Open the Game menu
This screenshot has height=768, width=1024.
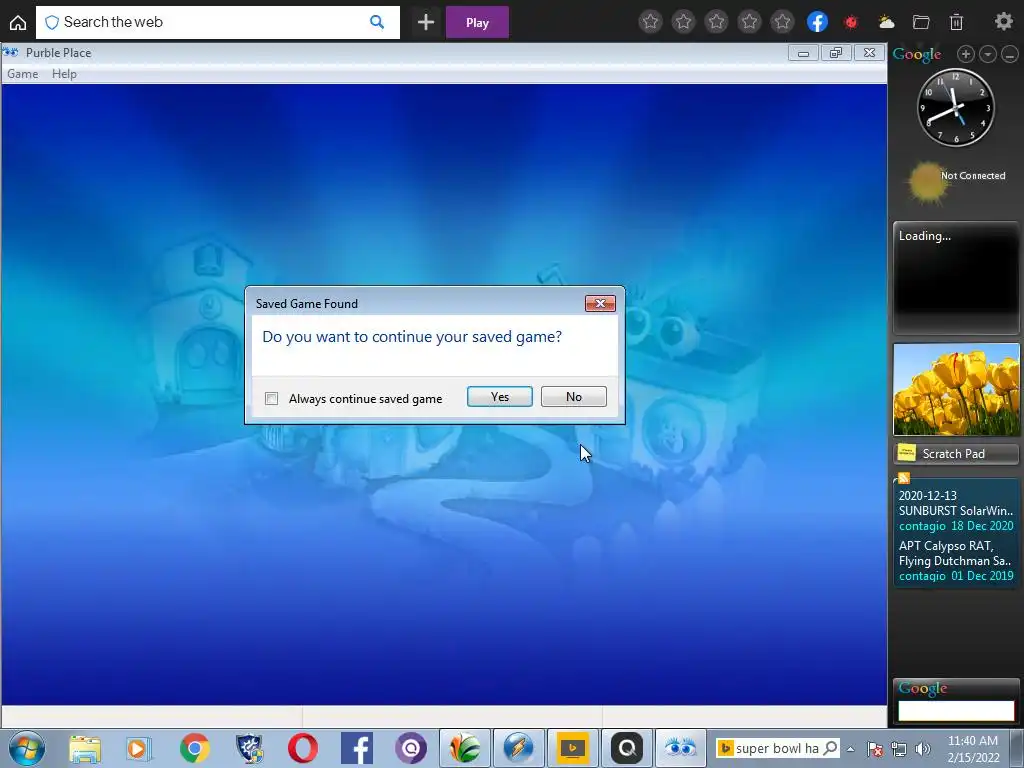(22, 74)
